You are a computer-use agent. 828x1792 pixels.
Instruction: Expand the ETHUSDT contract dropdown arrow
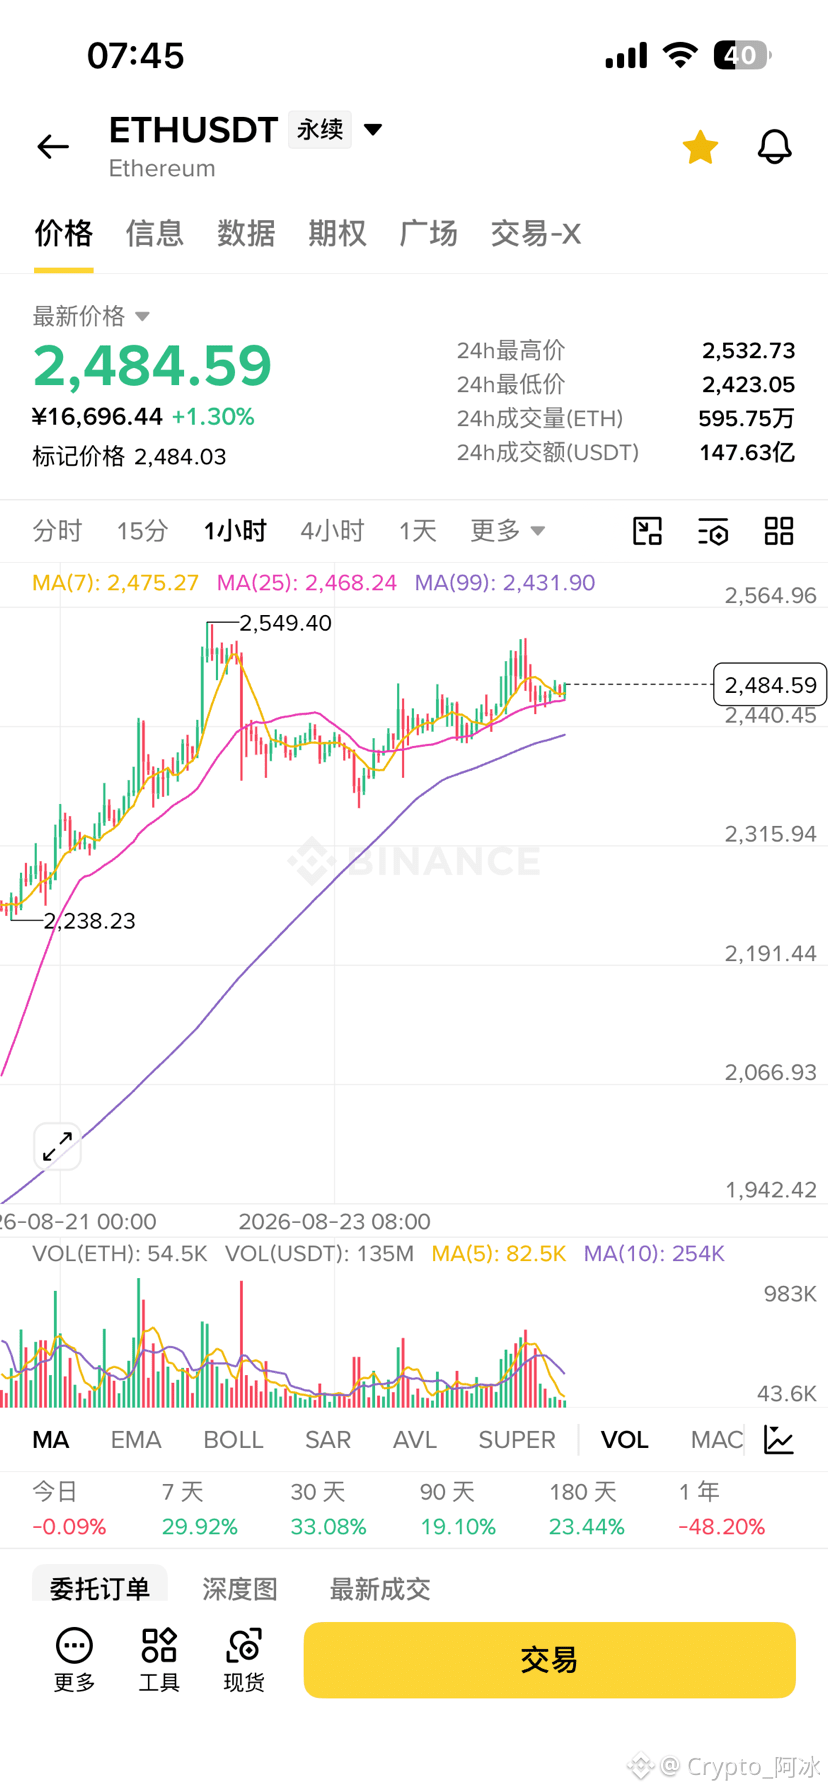pos(373,129)
